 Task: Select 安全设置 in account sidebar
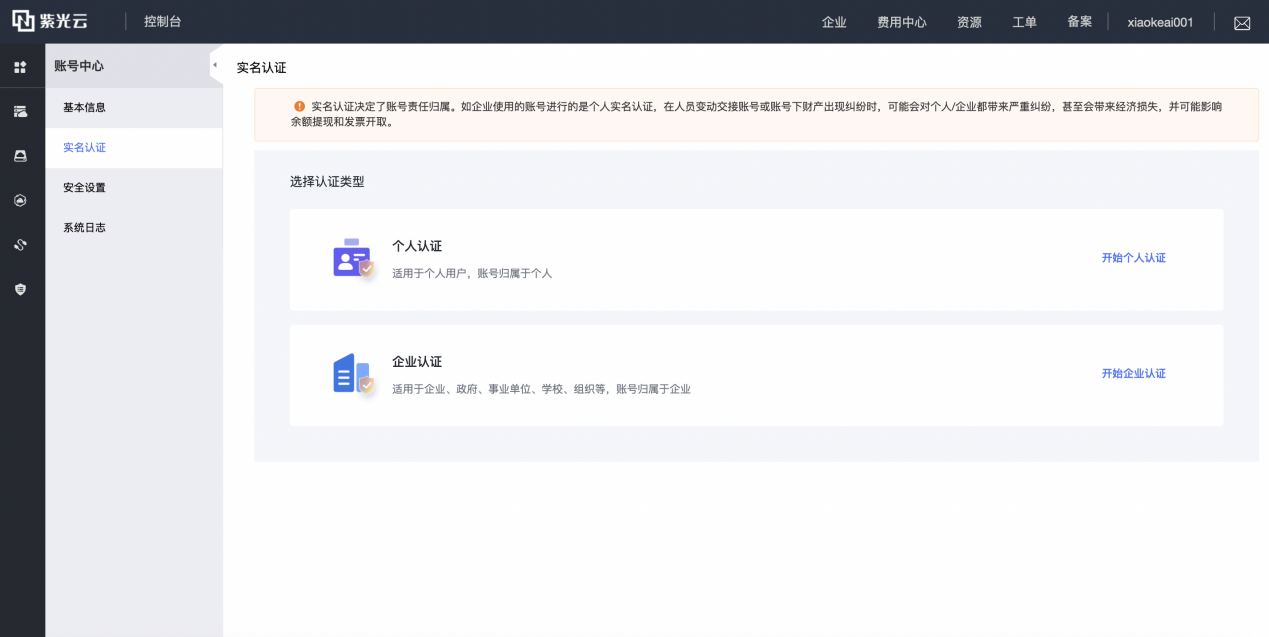[84, 187]
